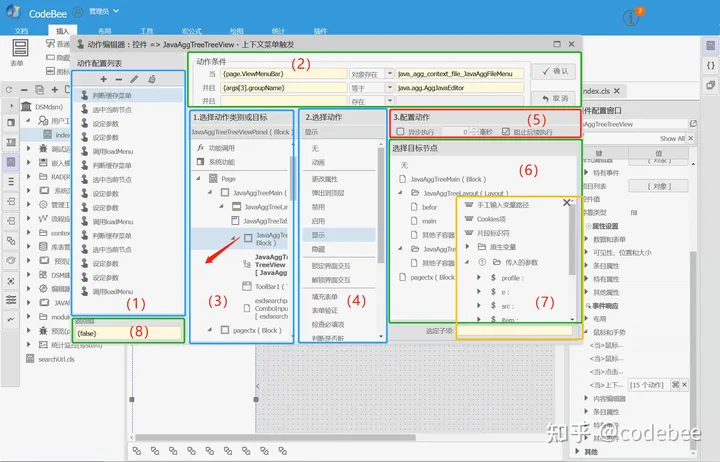This screenshot has height=462, width=720.
Task: Click the stacked windows icon on right sidebar
Action: click(x=710, y=85)
